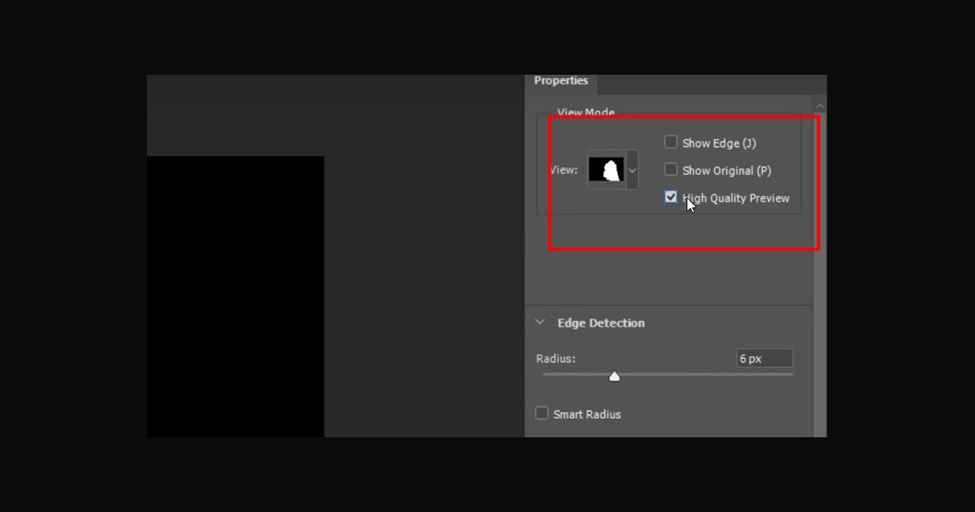Click the Radius label
Screen dimensions: 975x512
(x=556, y=359)
